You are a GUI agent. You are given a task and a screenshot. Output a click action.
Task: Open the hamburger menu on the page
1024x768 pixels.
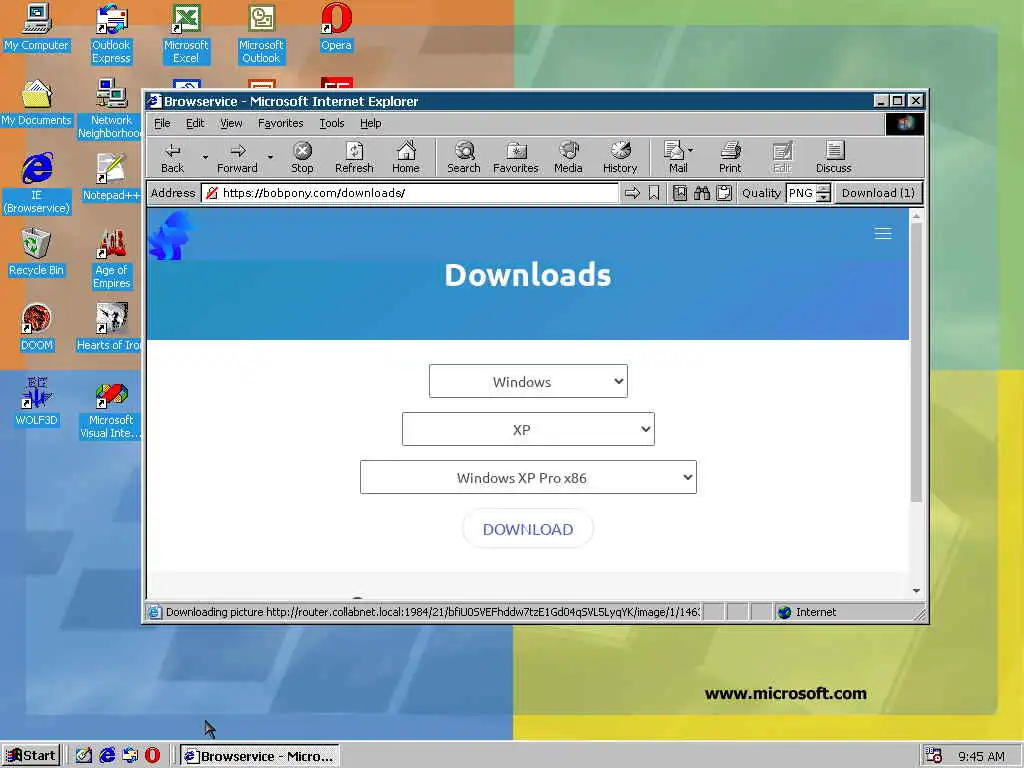(x=883, y=233)
